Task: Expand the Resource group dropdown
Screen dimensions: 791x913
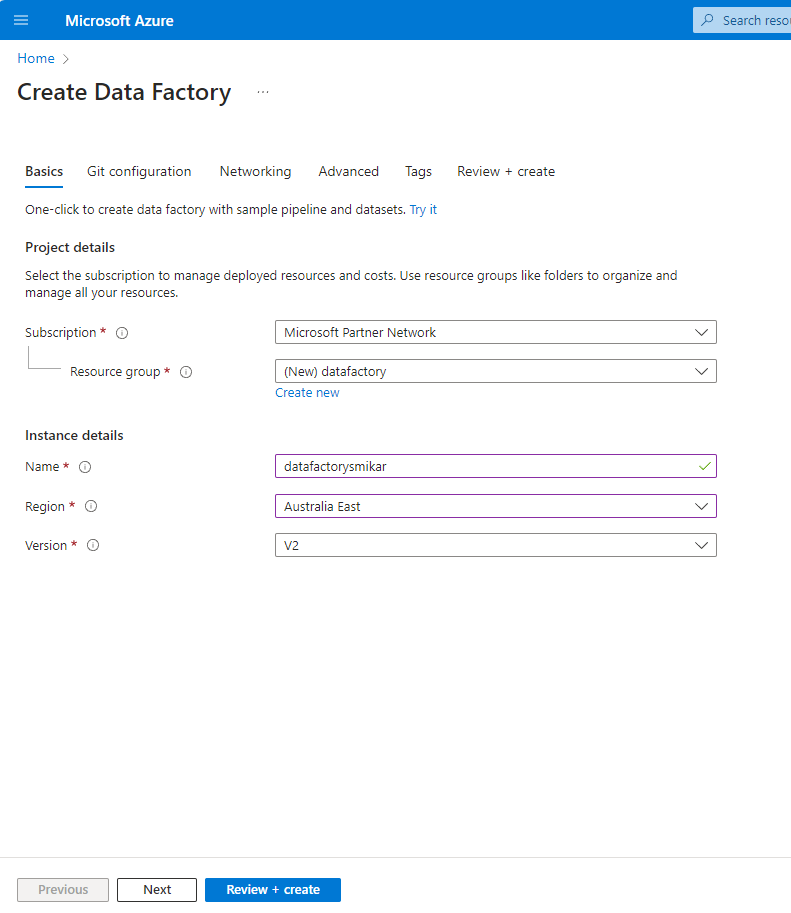Action: click(496, 371)
